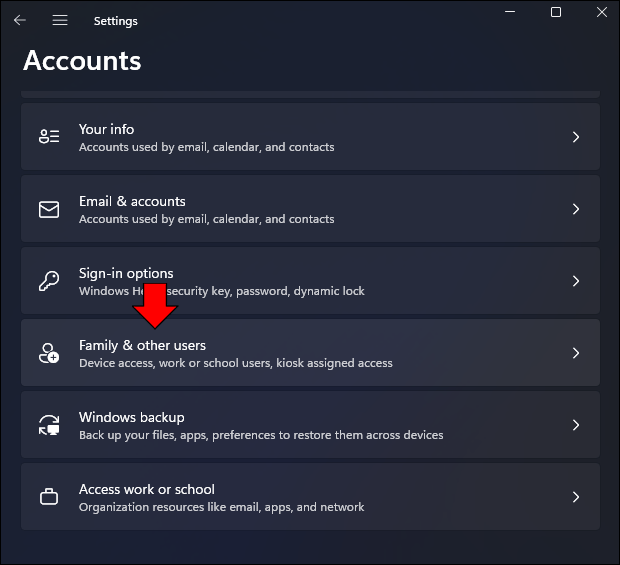
Task: Click the Windows backup sync icon
Action: 49,425
